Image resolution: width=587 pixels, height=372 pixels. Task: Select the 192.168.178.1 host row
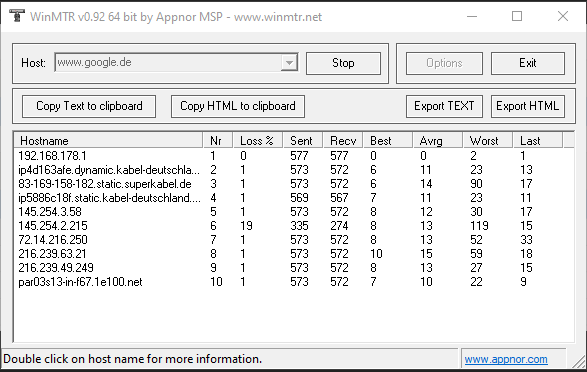[294, 156]
